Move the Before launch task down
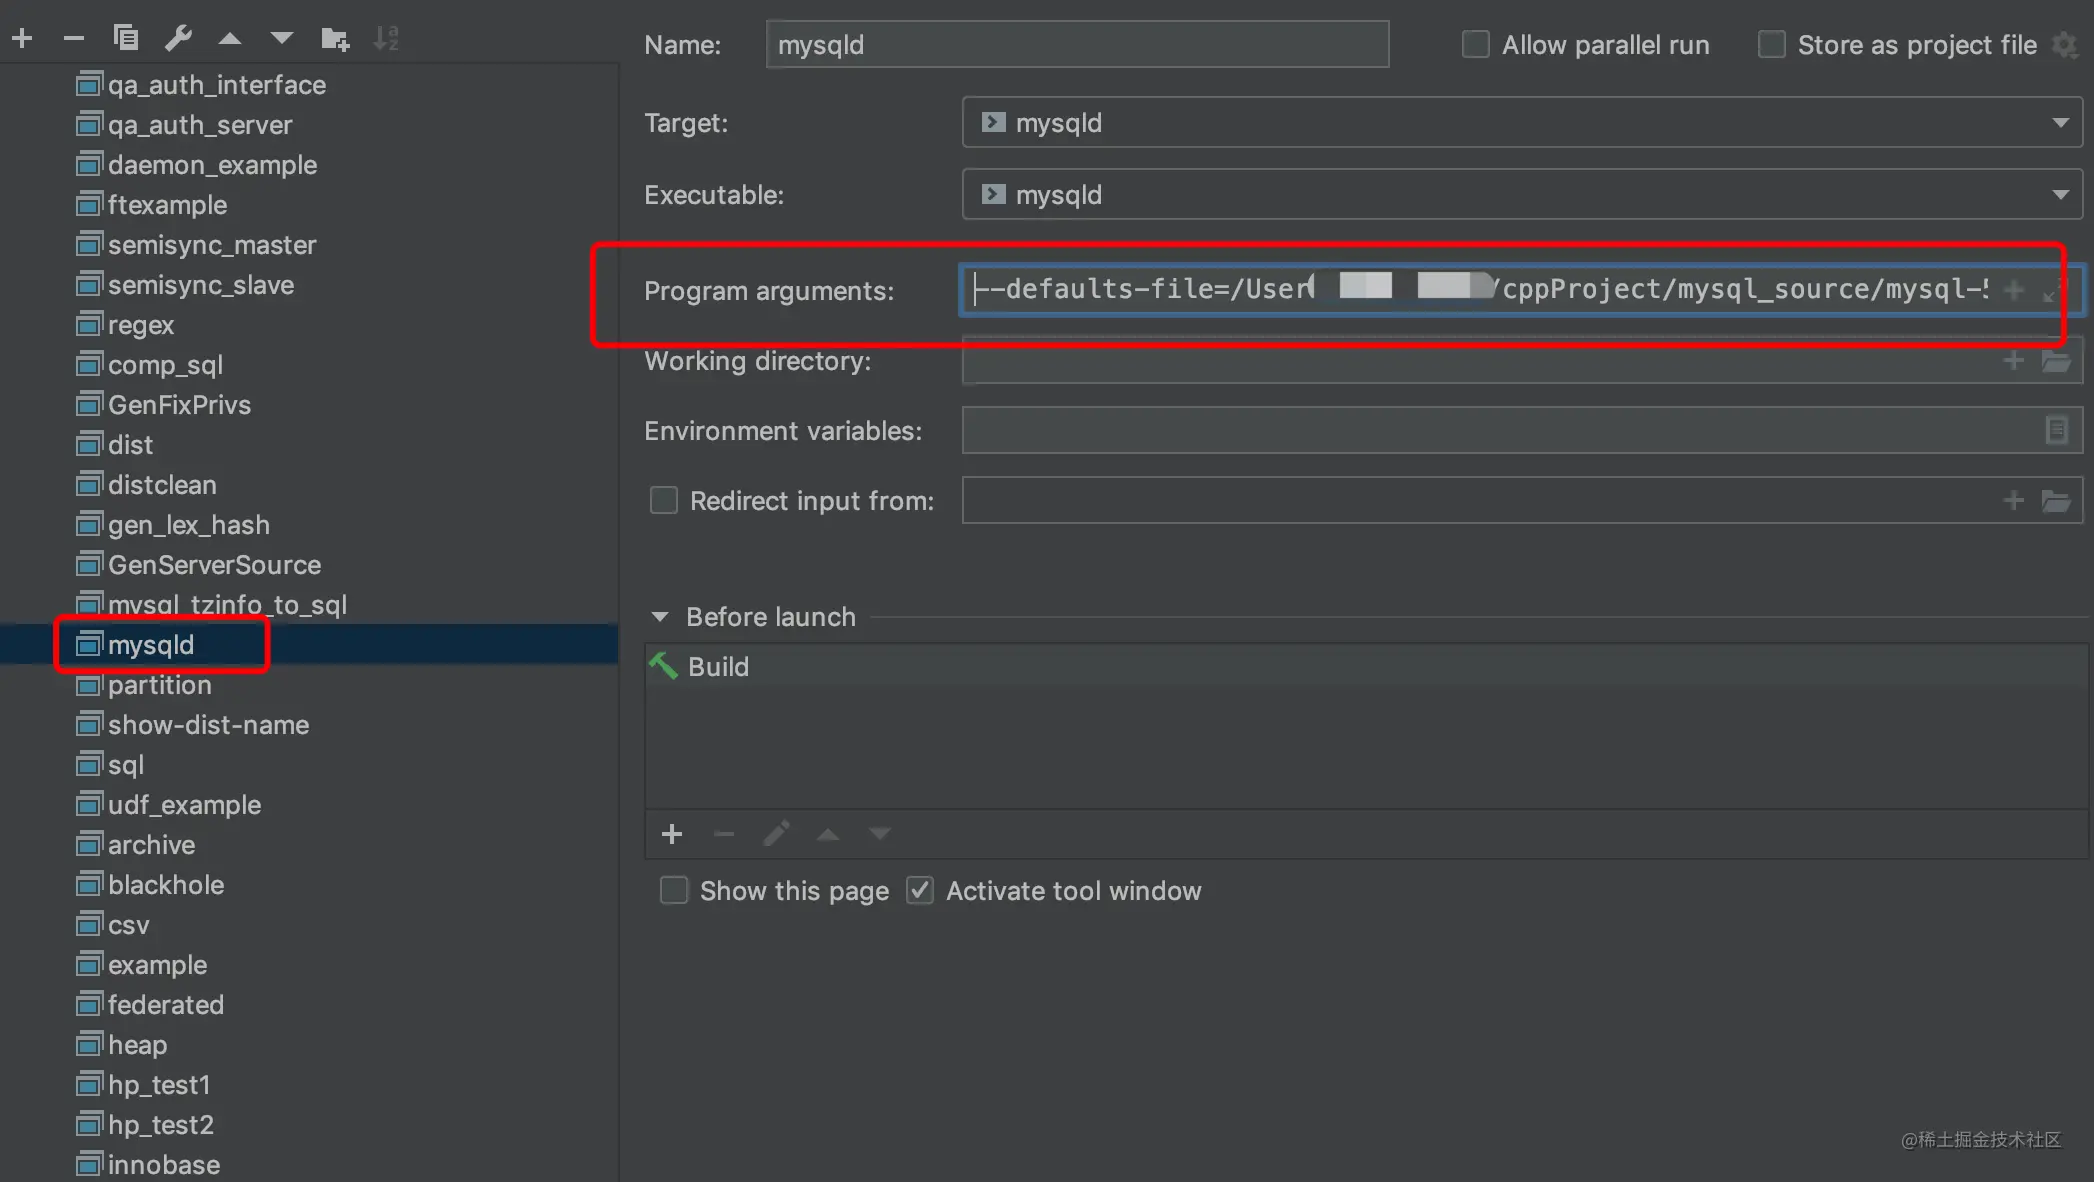The width and height of the screenshot is (2094, 1182). (x=880, y=834)
